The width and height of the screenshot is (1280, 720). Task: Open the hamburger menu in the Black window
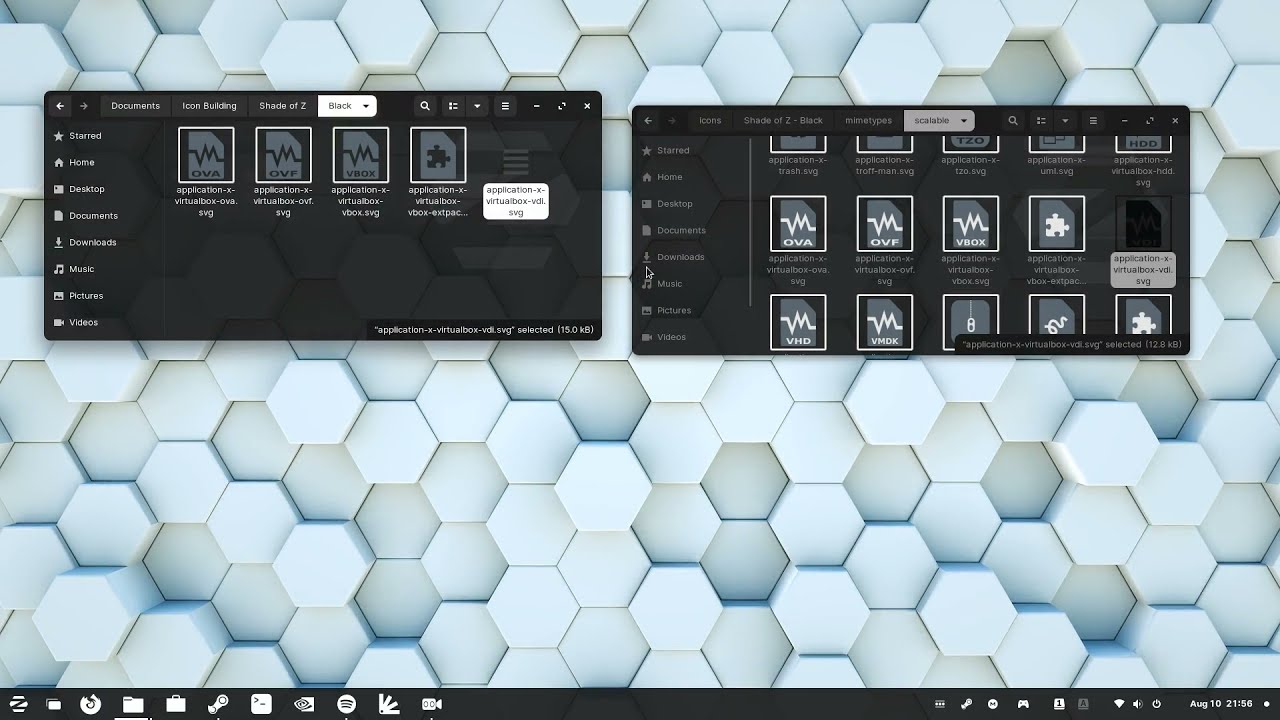[505, 106]
